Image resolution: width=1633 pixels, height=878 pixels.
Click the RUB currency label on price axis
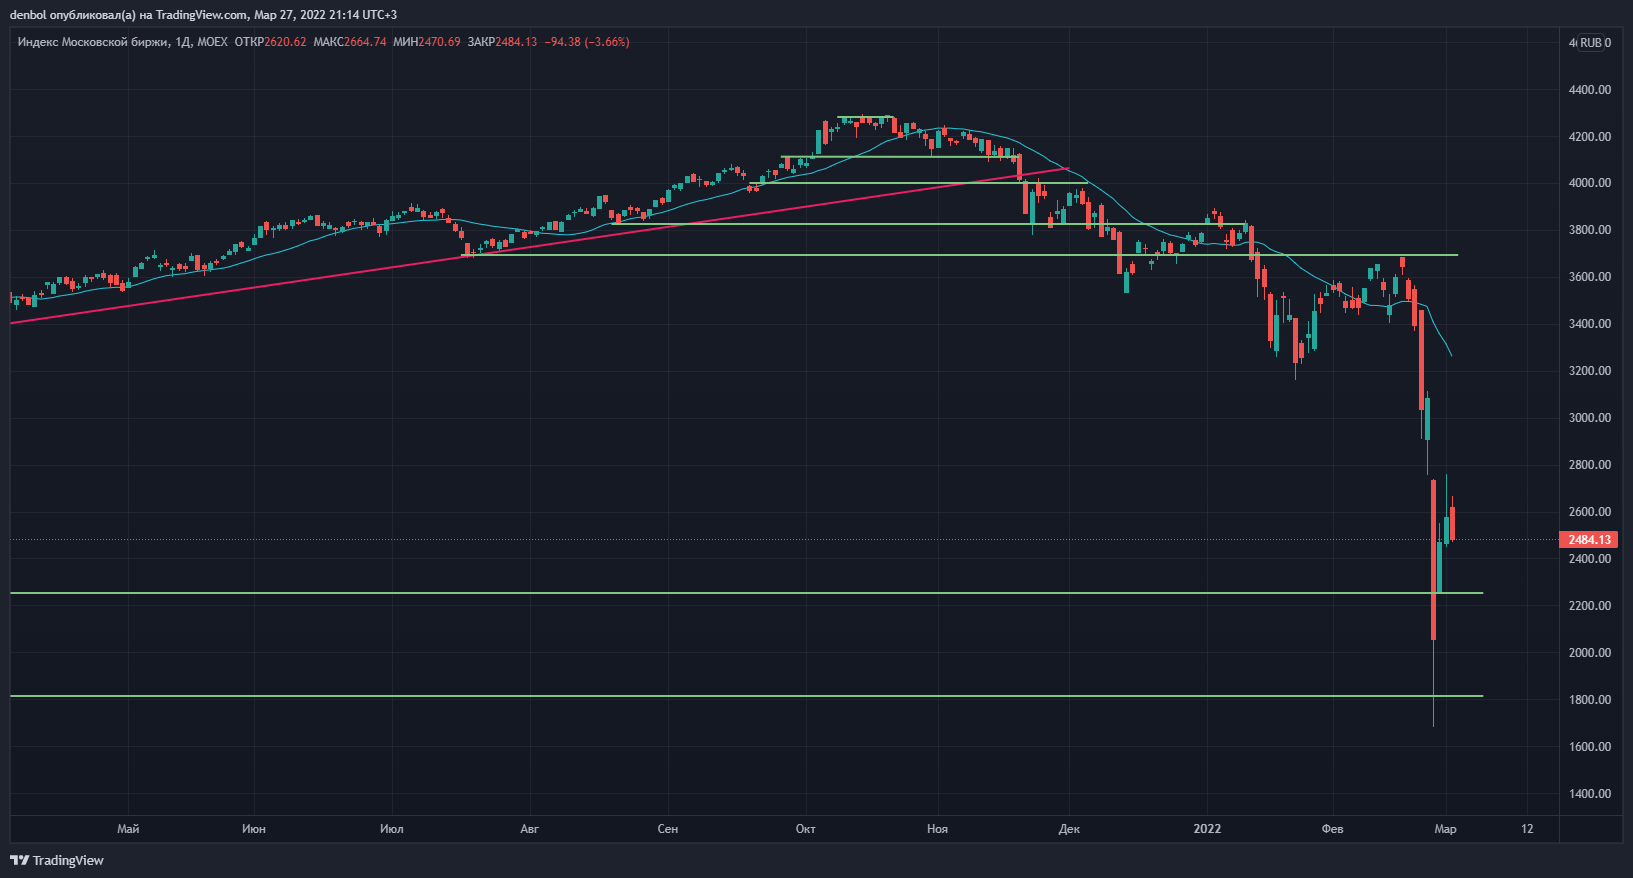coord(1589,43)
